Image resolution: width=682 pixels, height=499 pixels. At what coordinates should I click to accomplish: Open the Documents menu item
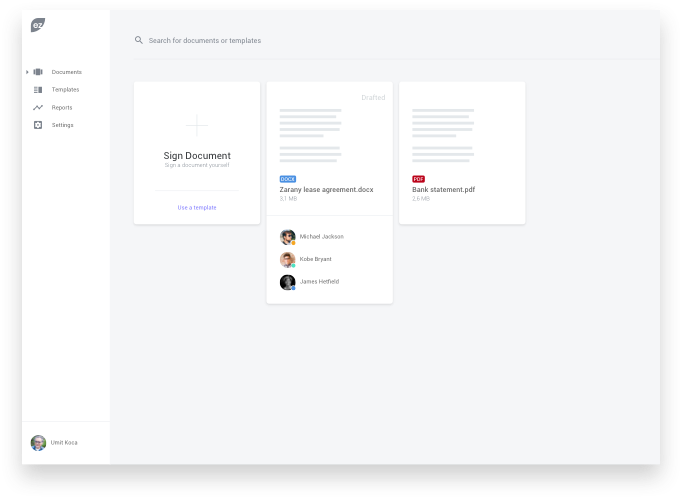pos(66,72)
